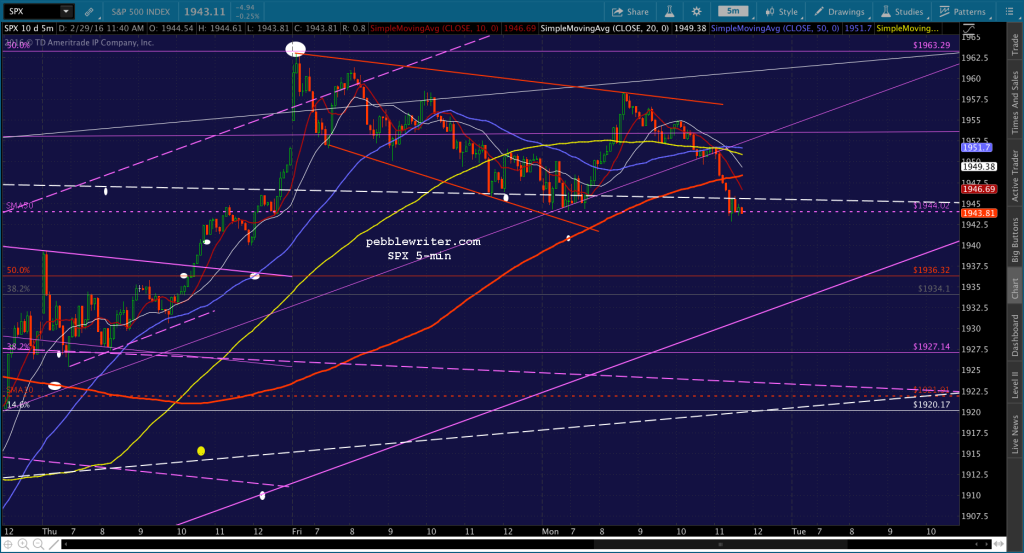
Task: Click the truncated yellow SimpleMoving... label
Action: pos(907,29)
